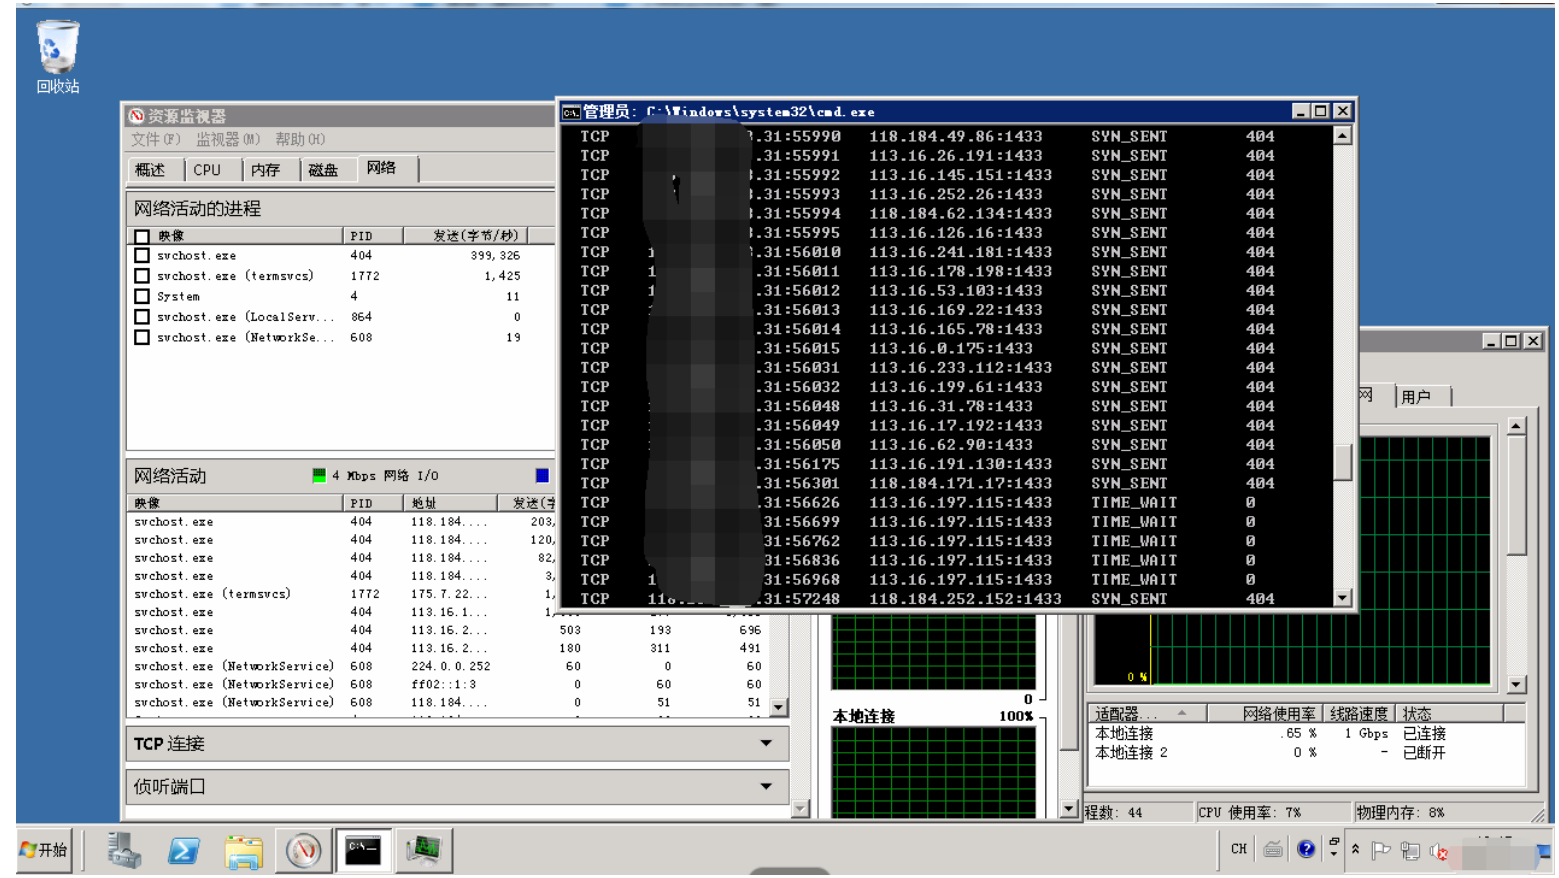
Task: Click the 开始 Start button
Action: [45, 850]
